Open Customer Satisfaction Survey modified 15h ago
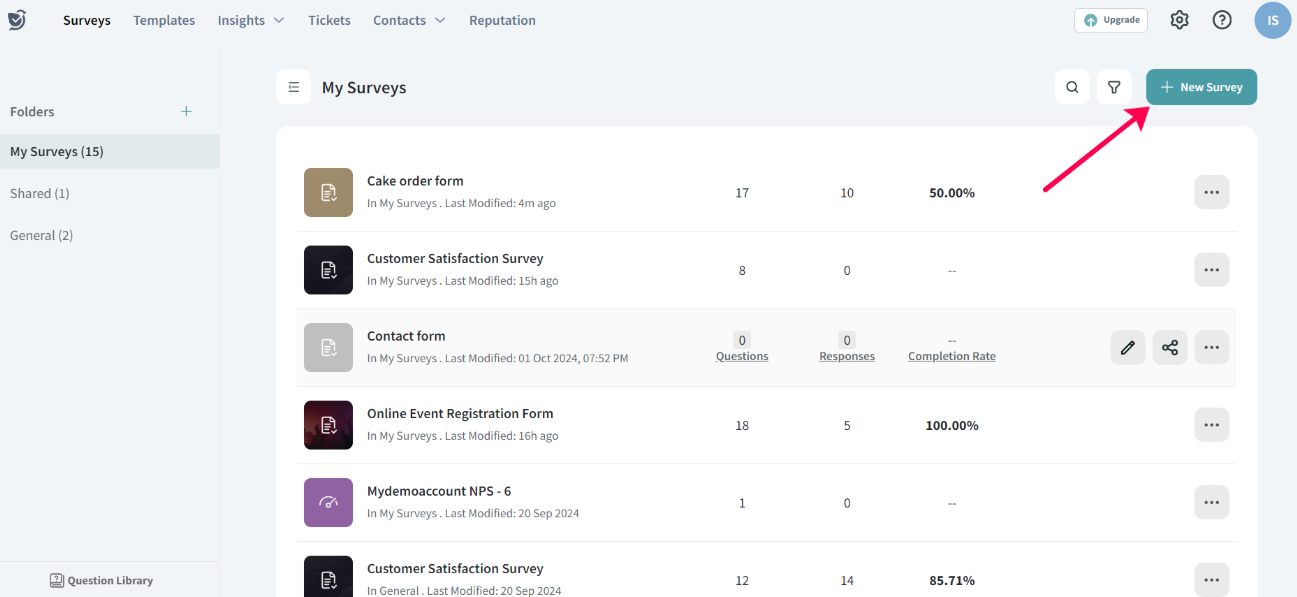The width and height of the screenshot is (1297, 597). 455,258
